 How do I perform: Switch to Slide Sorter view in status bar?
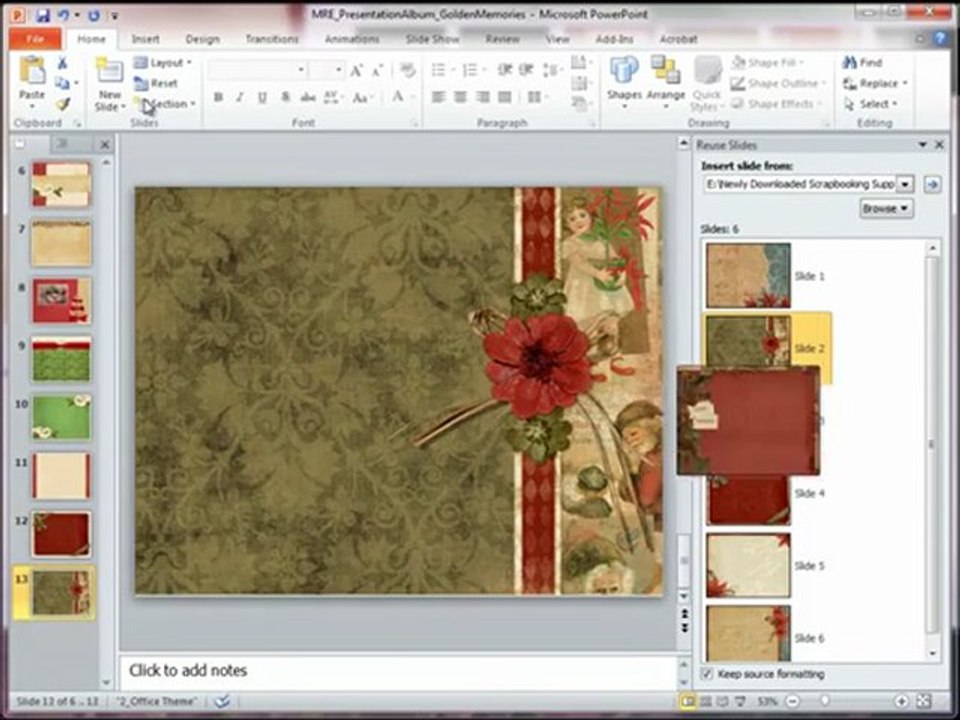pyautogui.click(x=707, y=702)
